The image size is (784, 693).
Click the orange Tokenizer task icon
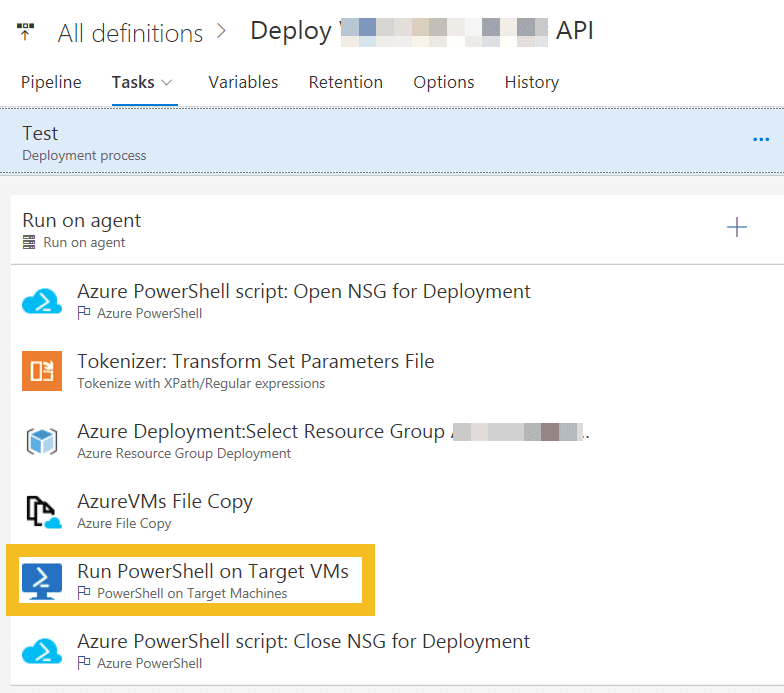coord(42,371)
